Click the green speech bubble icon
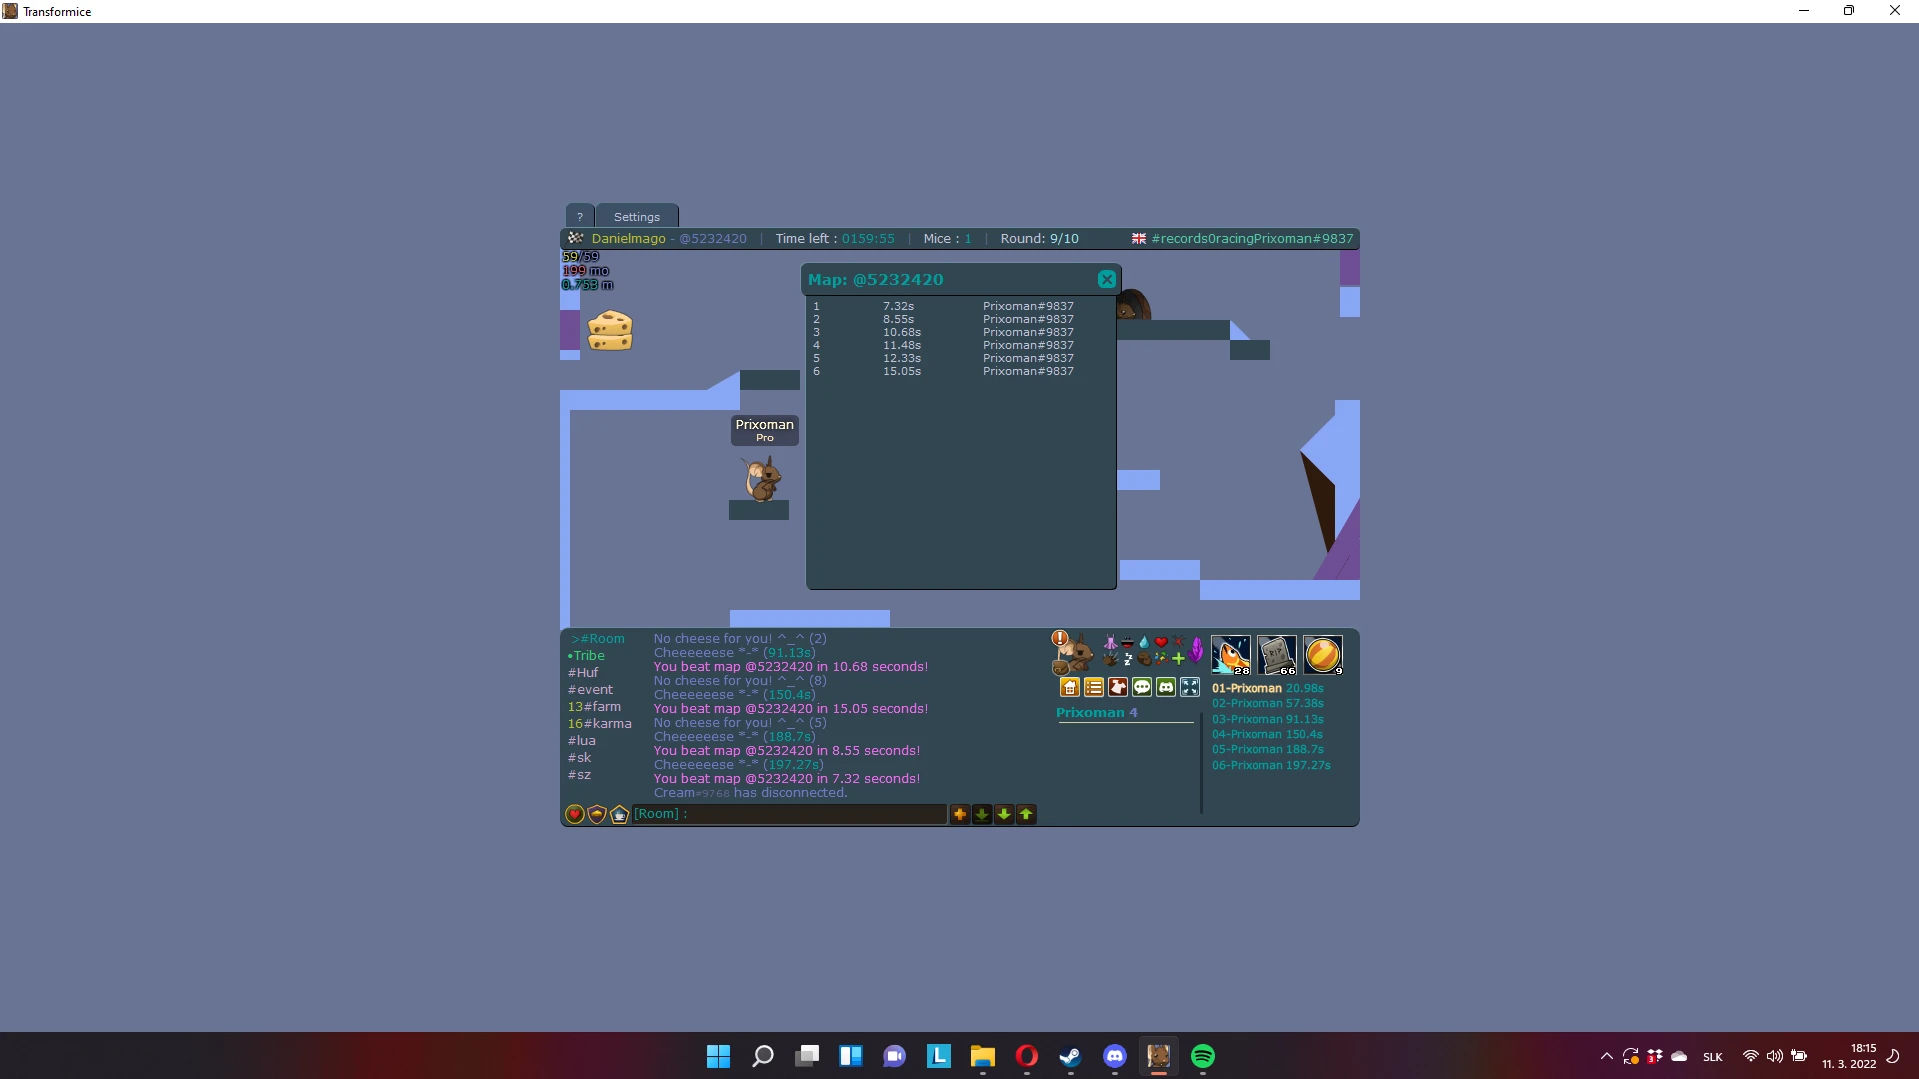The image size is (1919, 1079). pyautogui.click(x=1142, y=687)
